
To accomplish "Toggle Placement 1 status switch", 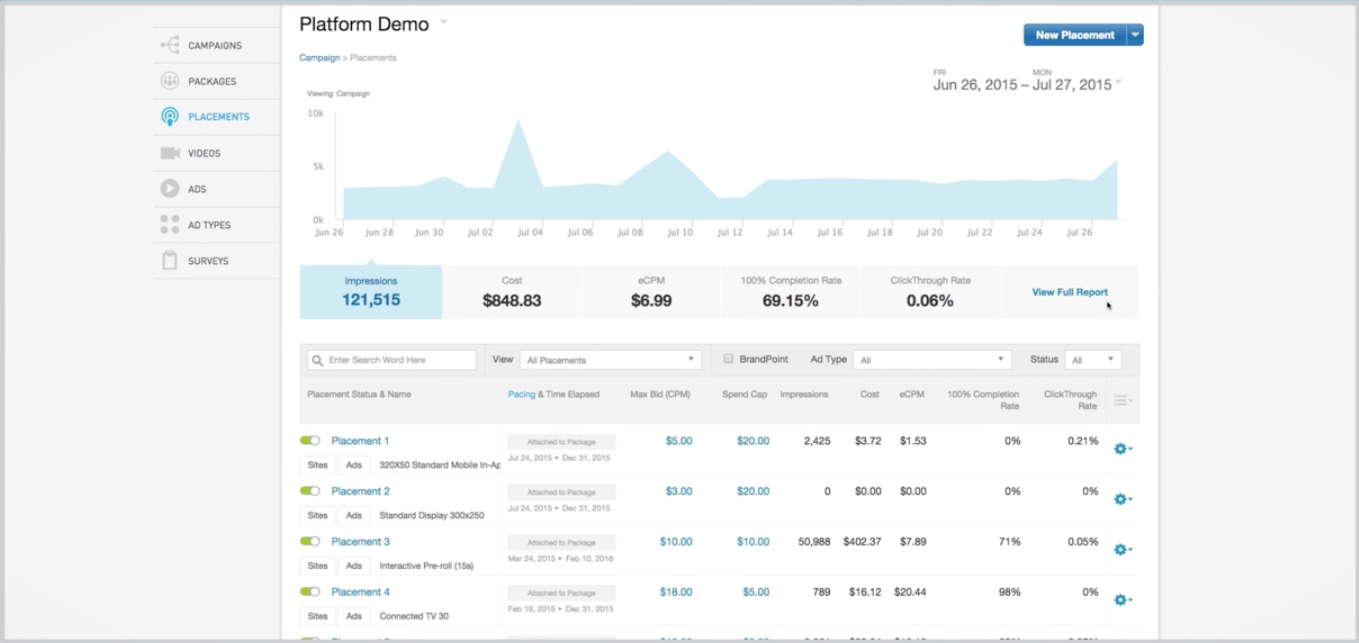I will pyautogui.click(x=310, y=441).
